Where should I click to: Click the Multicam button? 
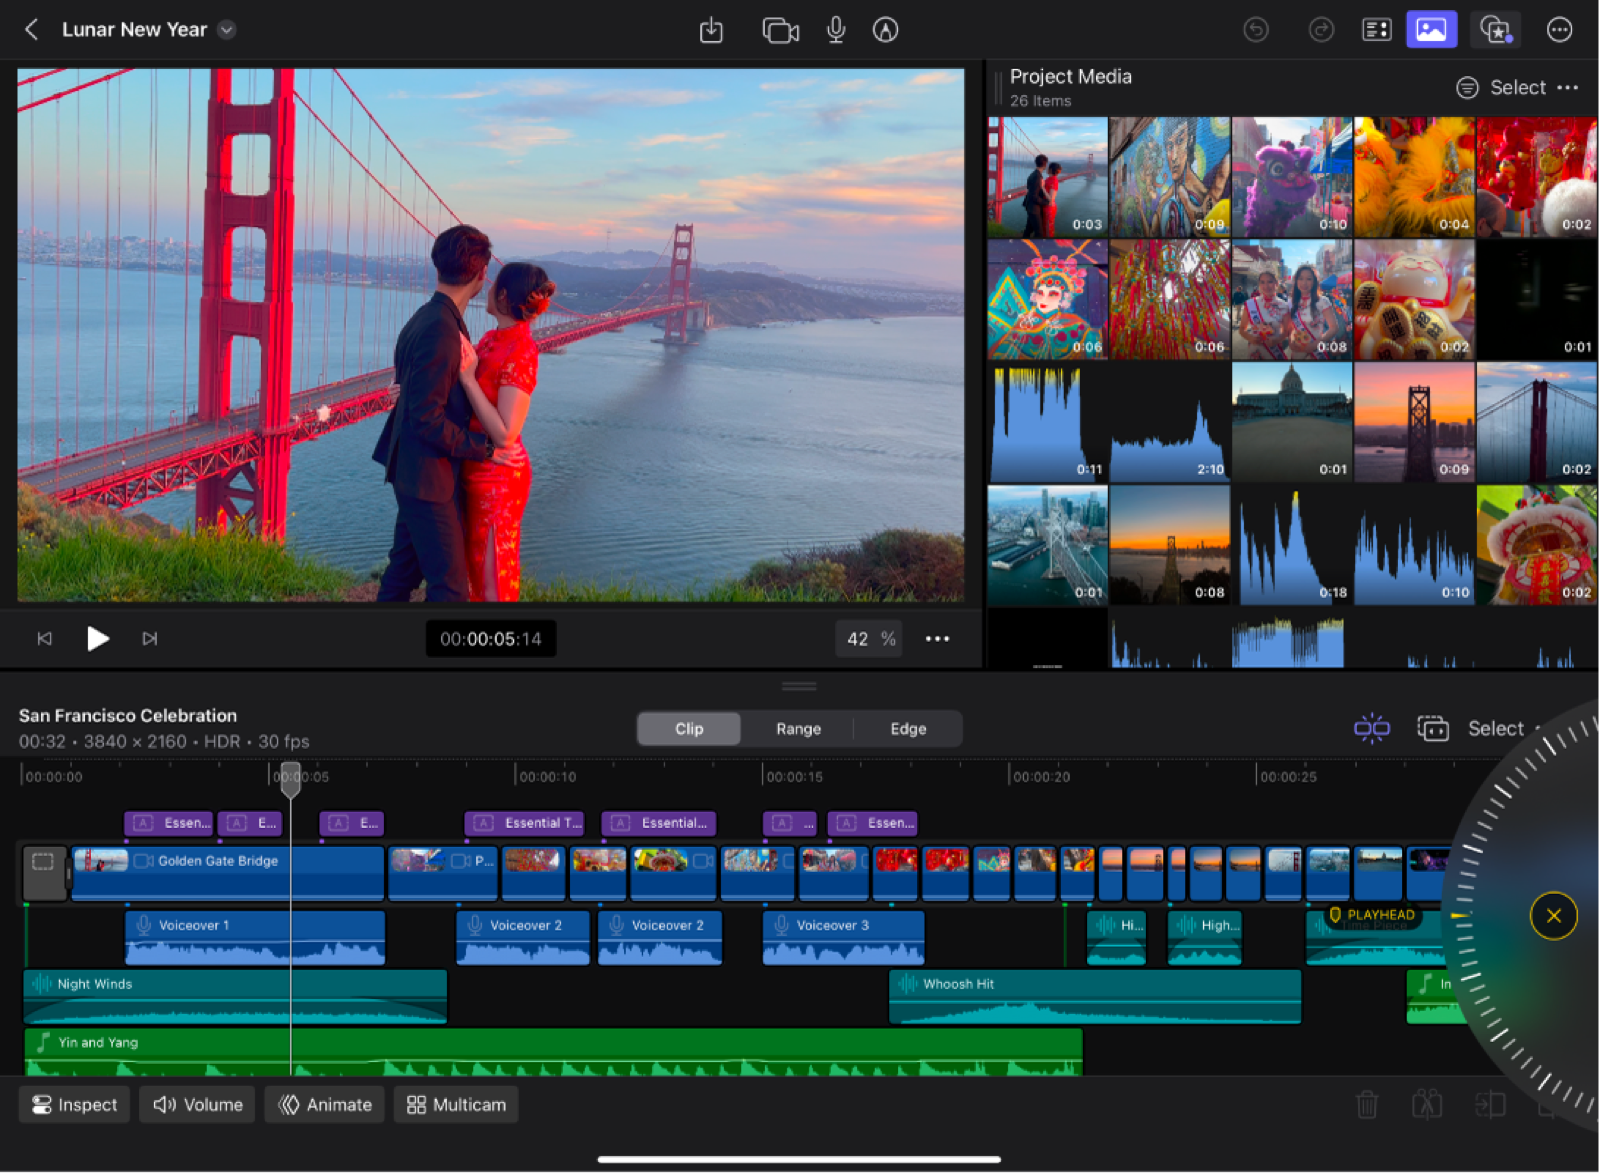[455, 1104]
